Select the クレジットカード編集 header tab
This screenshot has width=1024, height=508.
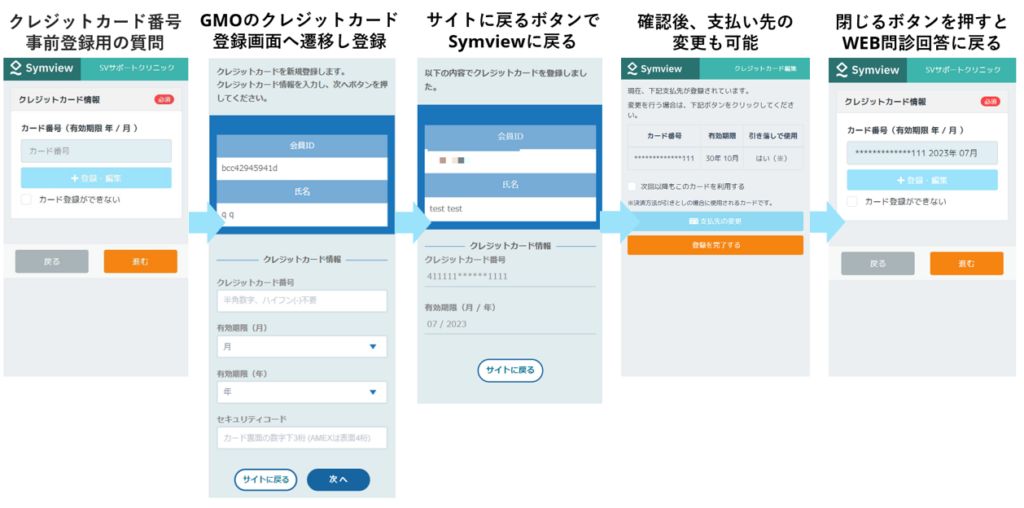coord(757,69)
